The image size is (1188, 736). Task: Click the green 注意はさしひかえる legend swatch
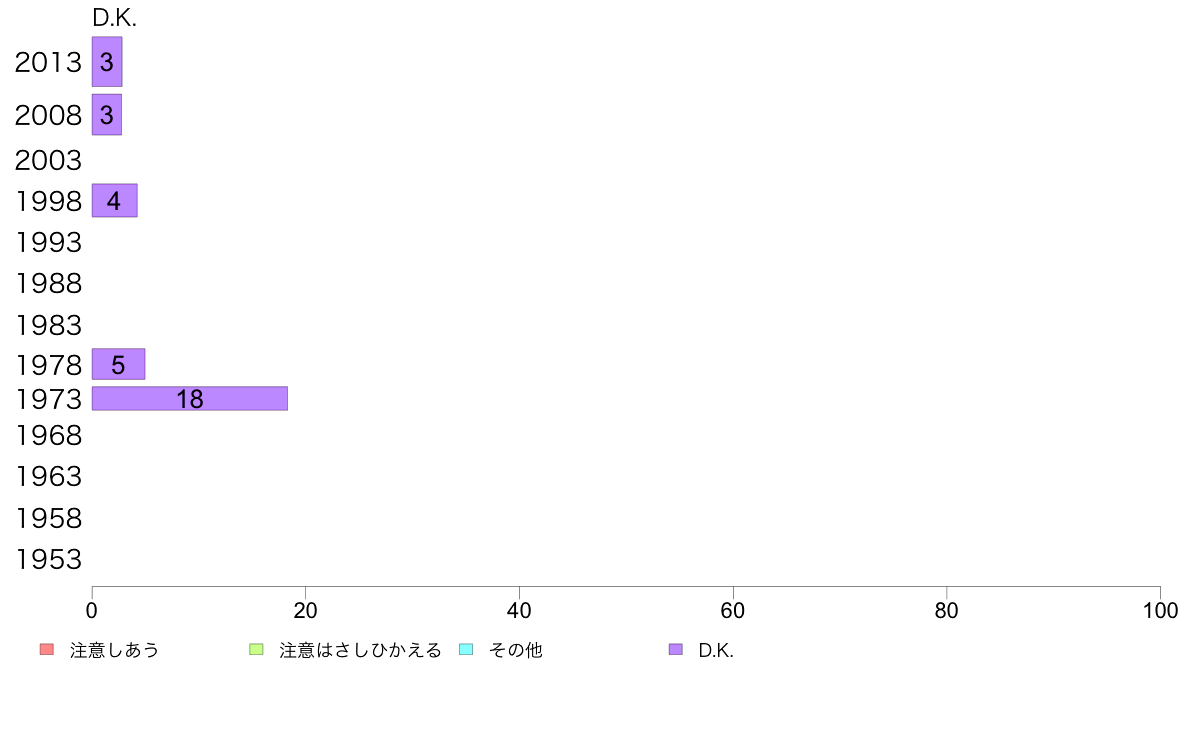pos(256,650)
